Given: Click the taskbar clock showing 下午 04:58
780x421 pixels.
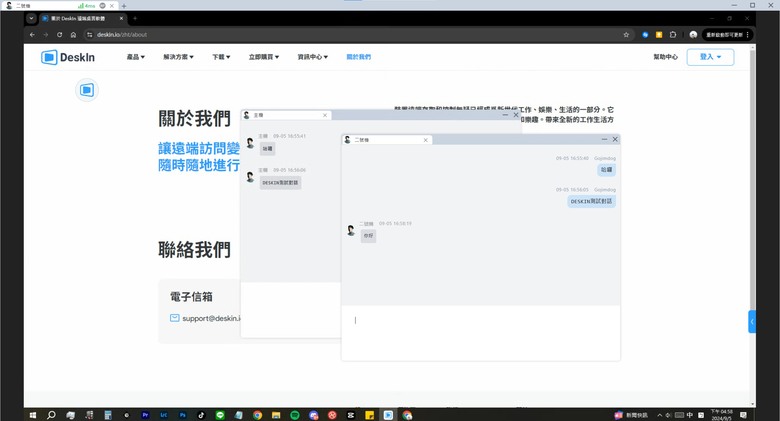Looking at the screenshot, I should point(721,415).
